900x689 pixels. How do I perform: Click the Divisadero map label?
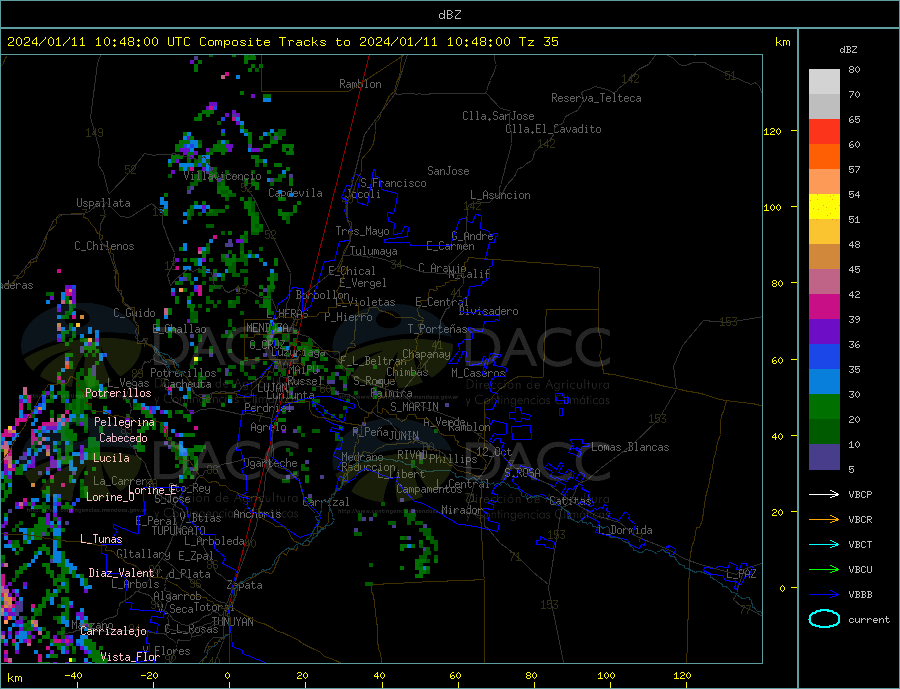(x=488, y=311)
